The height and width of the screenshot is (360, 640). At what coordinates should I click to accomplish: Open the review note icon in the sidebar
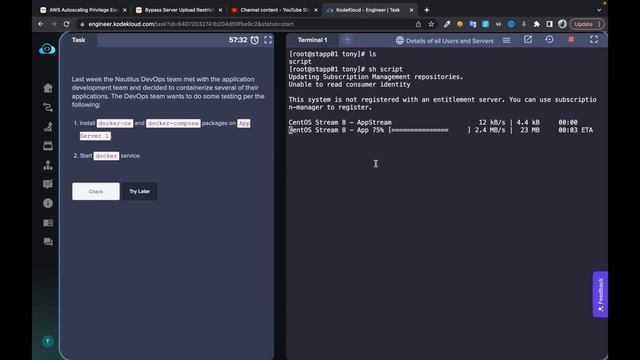[48, 184]
